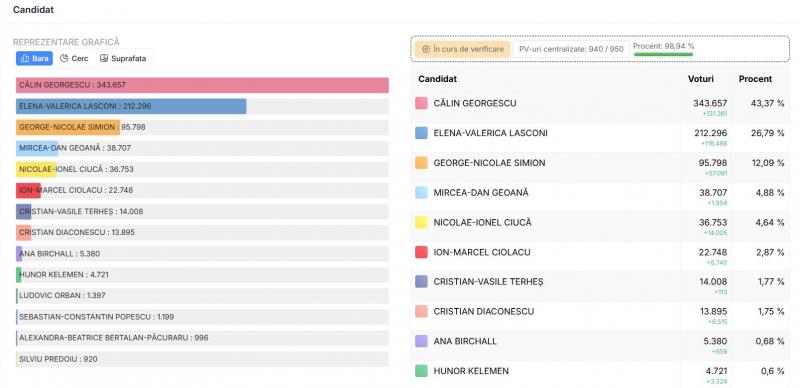The width and height of the screenshot is (800, 388).
Task: Click Elena-Valerica Lasconi blue color swatch
Action: (421, 133)
